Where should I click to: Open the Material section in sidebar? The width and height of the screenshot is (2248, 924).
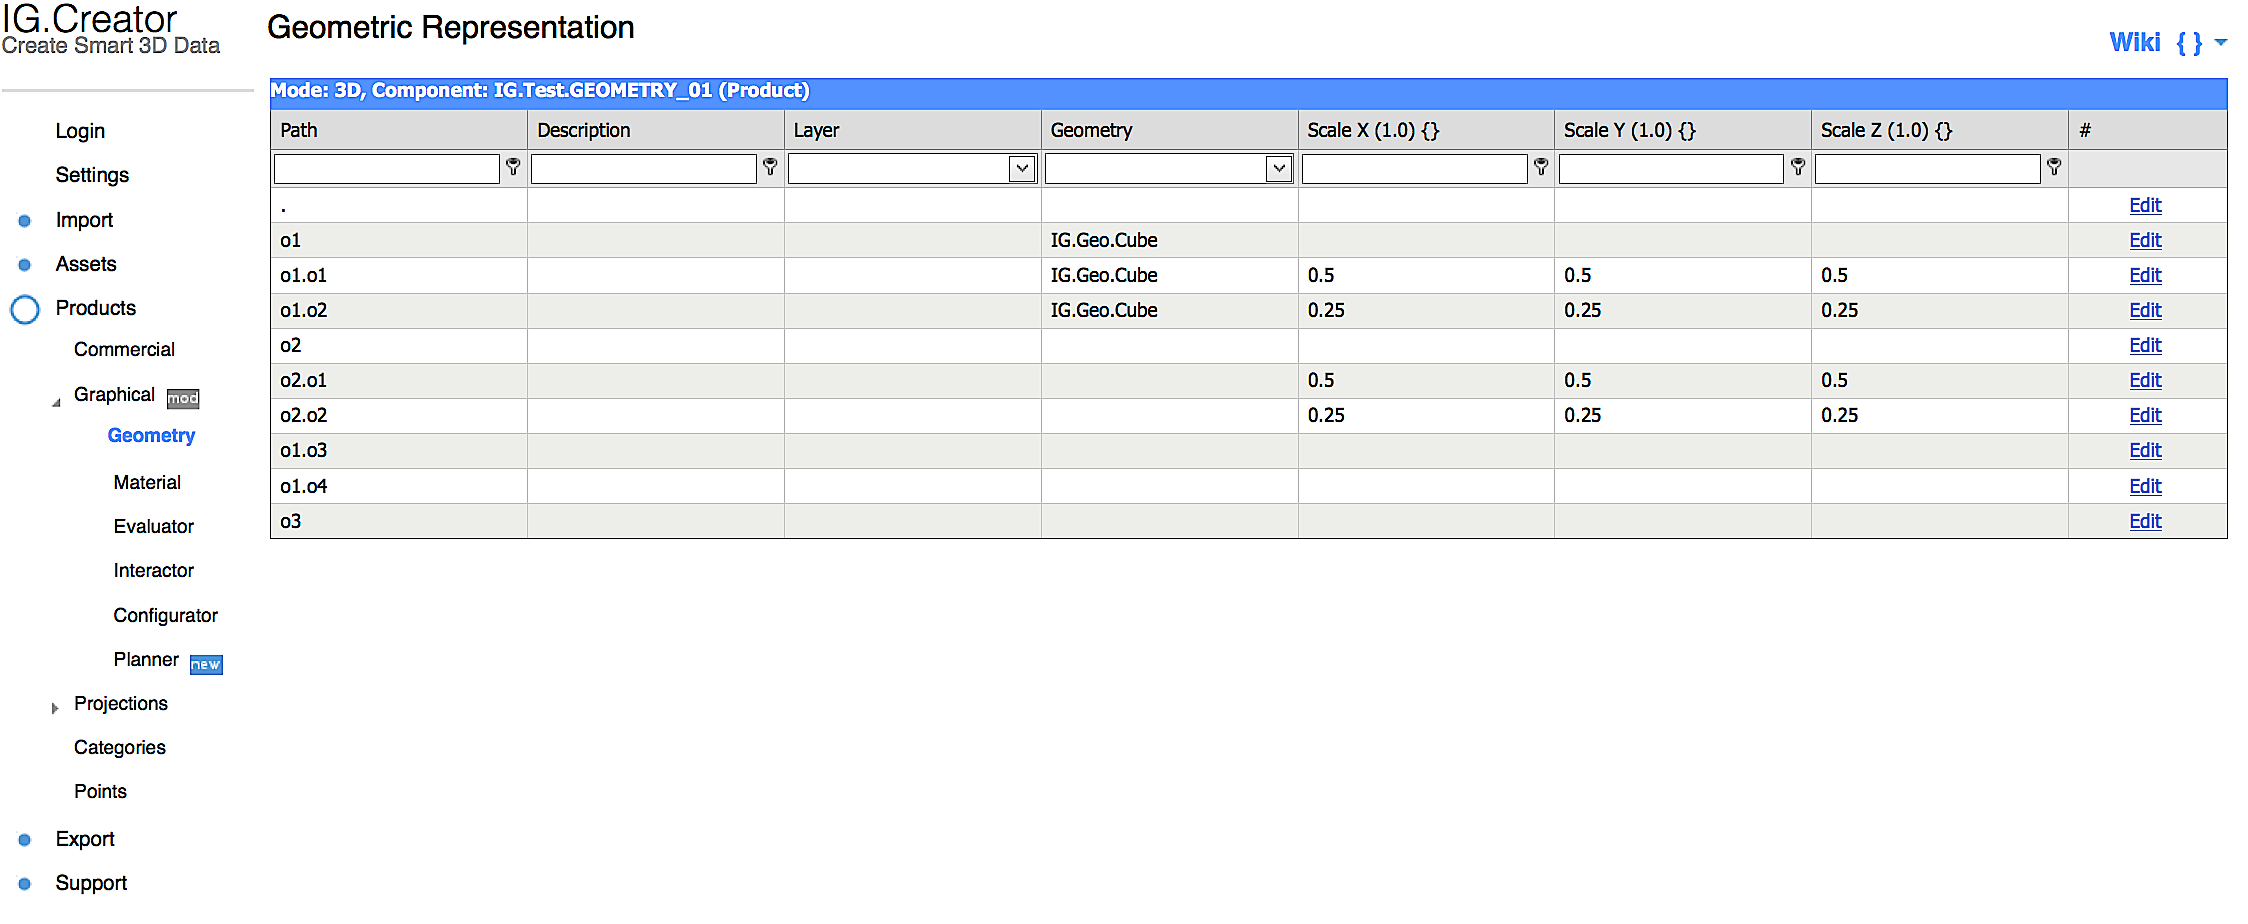147,483
